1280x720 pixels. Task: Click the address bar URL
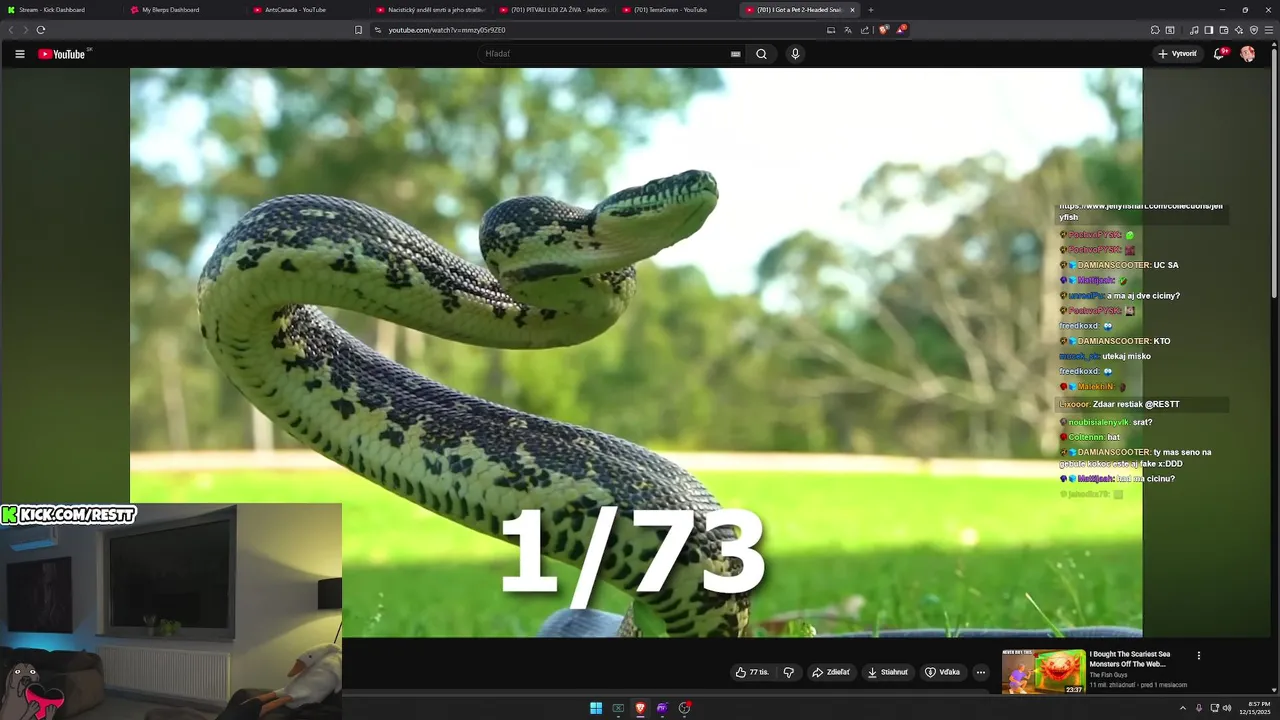[x=447, y=30]
